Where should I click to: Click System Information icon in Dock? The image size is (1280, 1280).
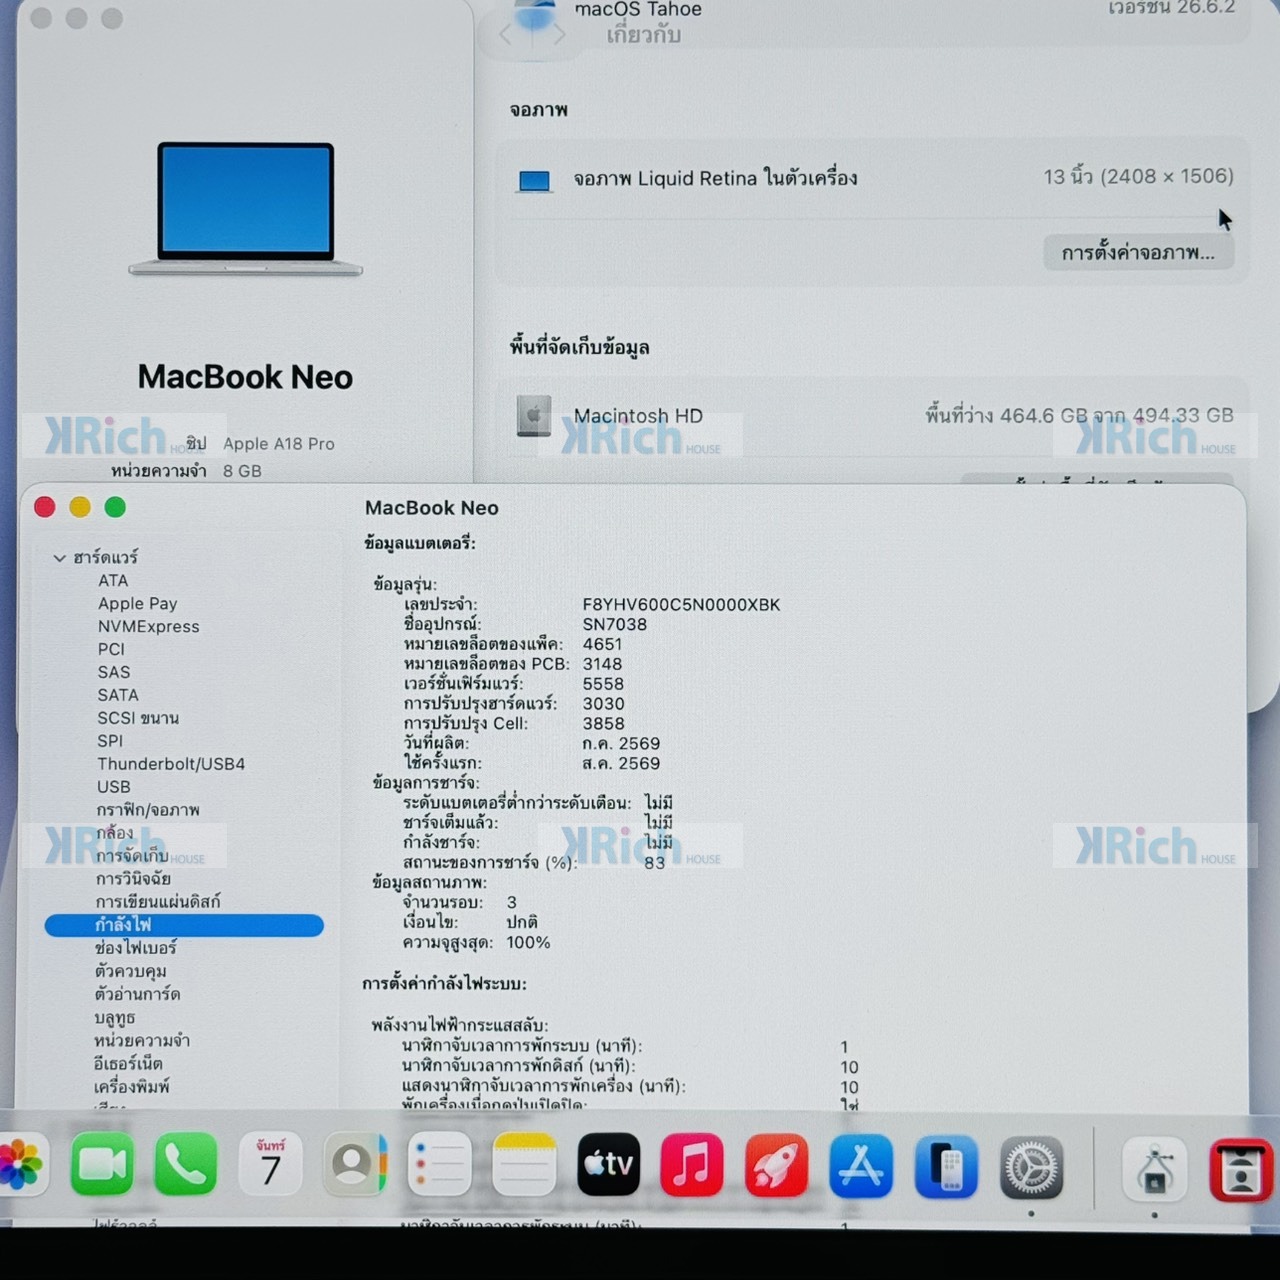click(1154, 1168)
